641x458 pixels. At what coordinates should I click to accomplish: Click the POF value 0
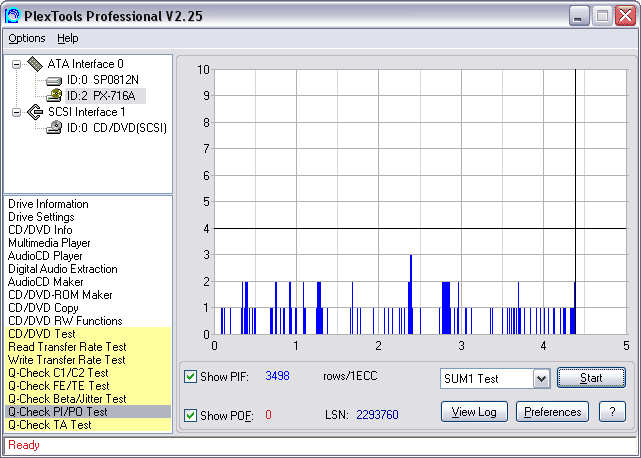(268, 415)
